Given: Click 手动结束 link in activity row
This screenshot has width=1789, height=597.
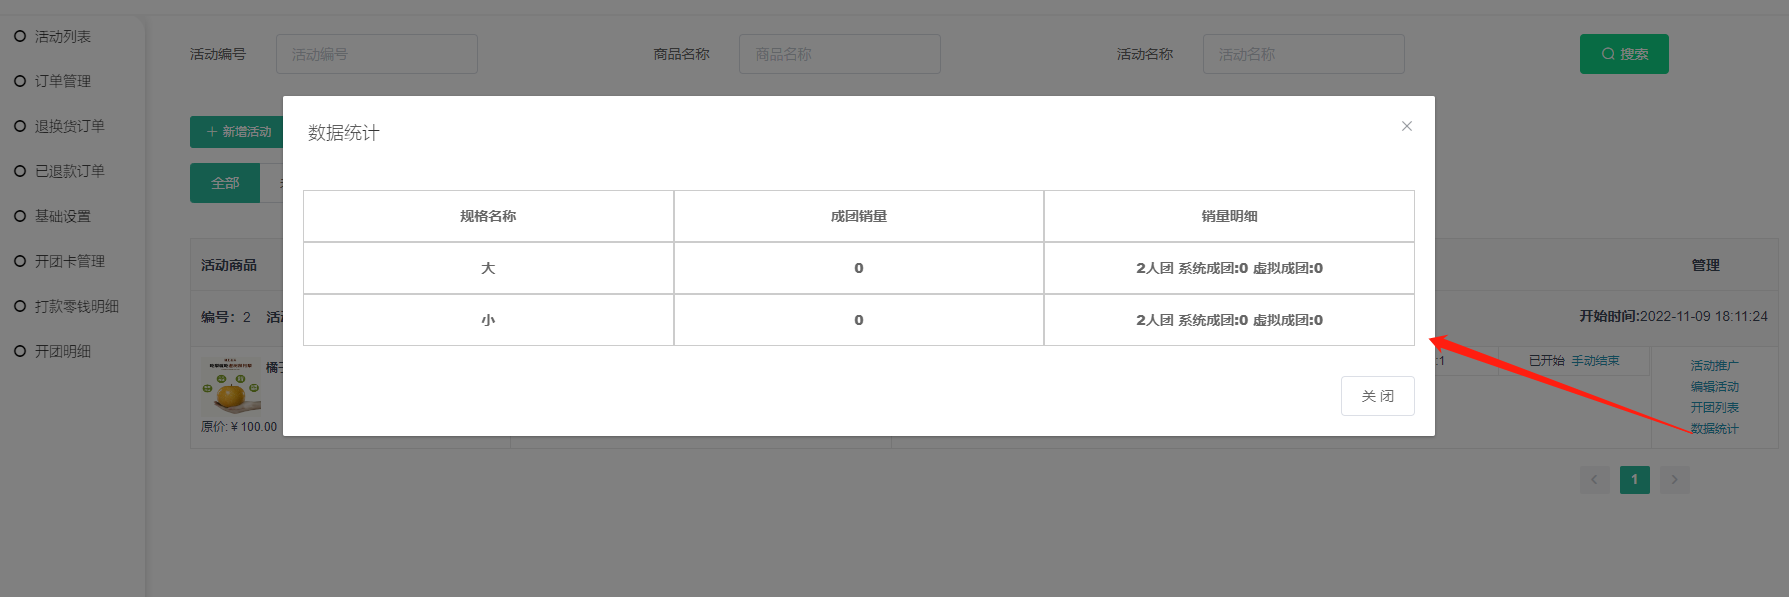Looking at the screenshot, I should (x=1595, y=361).
